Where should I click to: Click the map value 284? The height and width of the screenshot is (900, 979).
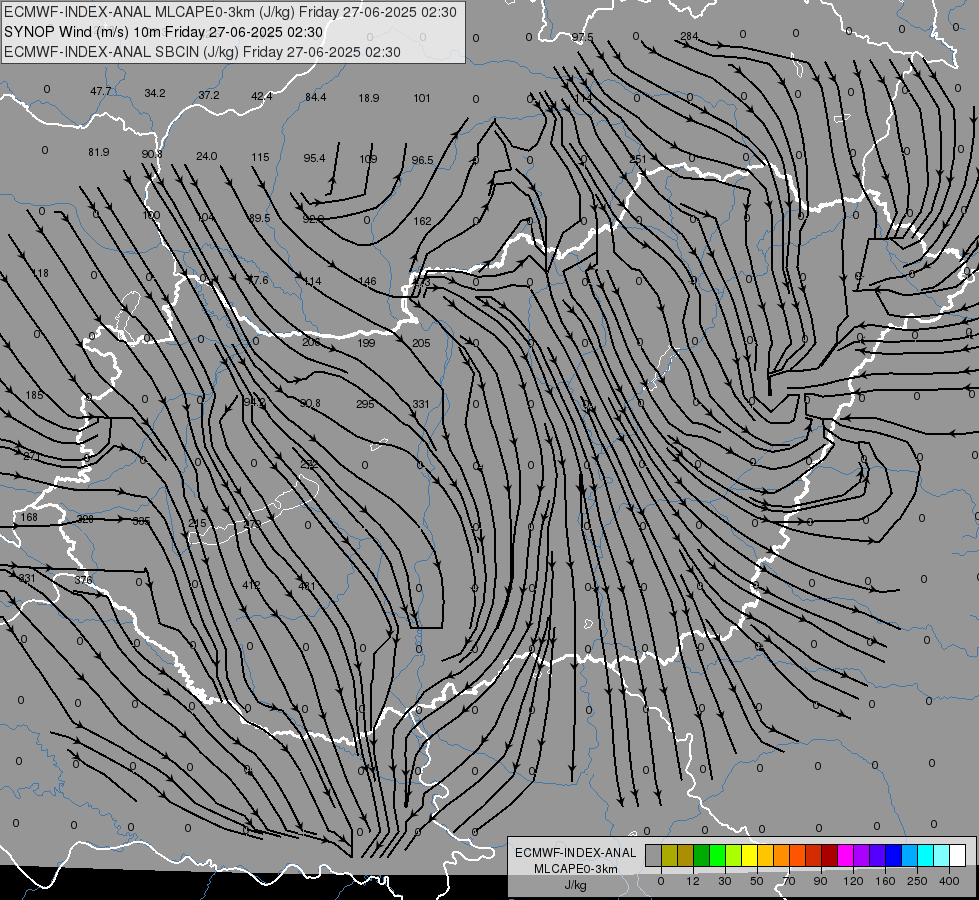(689, 36)
